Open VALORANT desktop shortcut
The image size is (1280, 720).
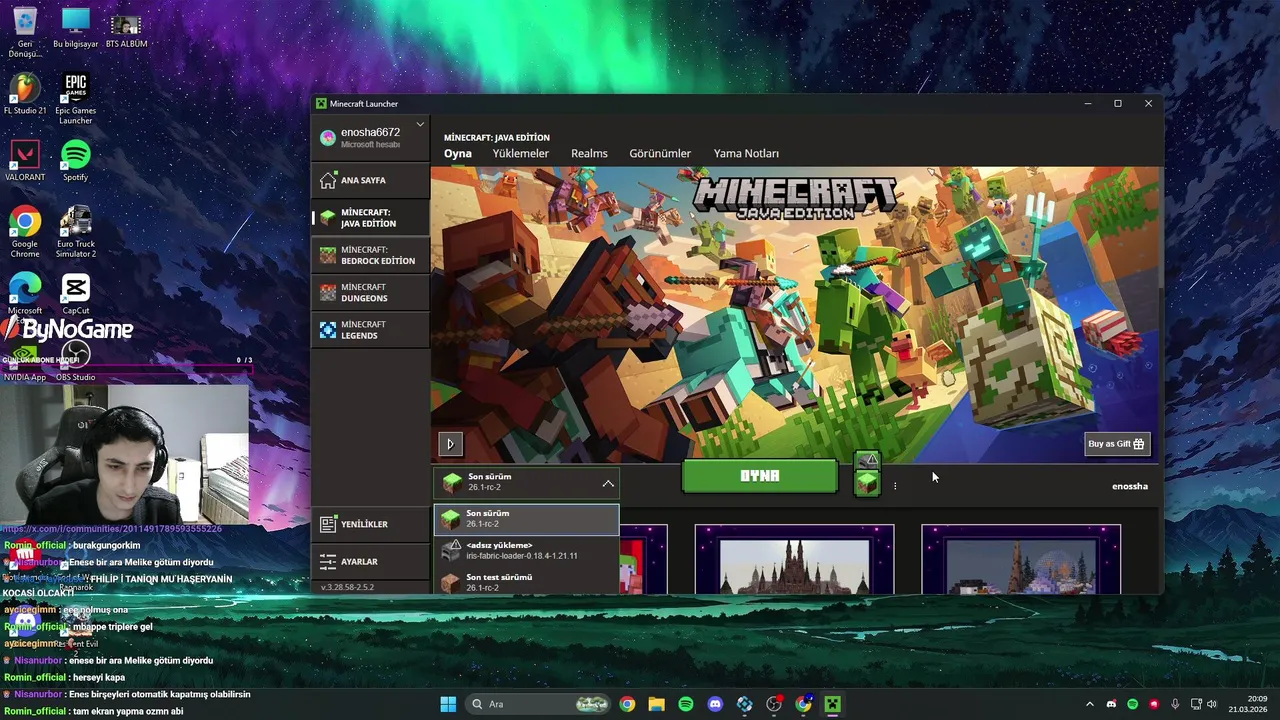pos(25,161)
